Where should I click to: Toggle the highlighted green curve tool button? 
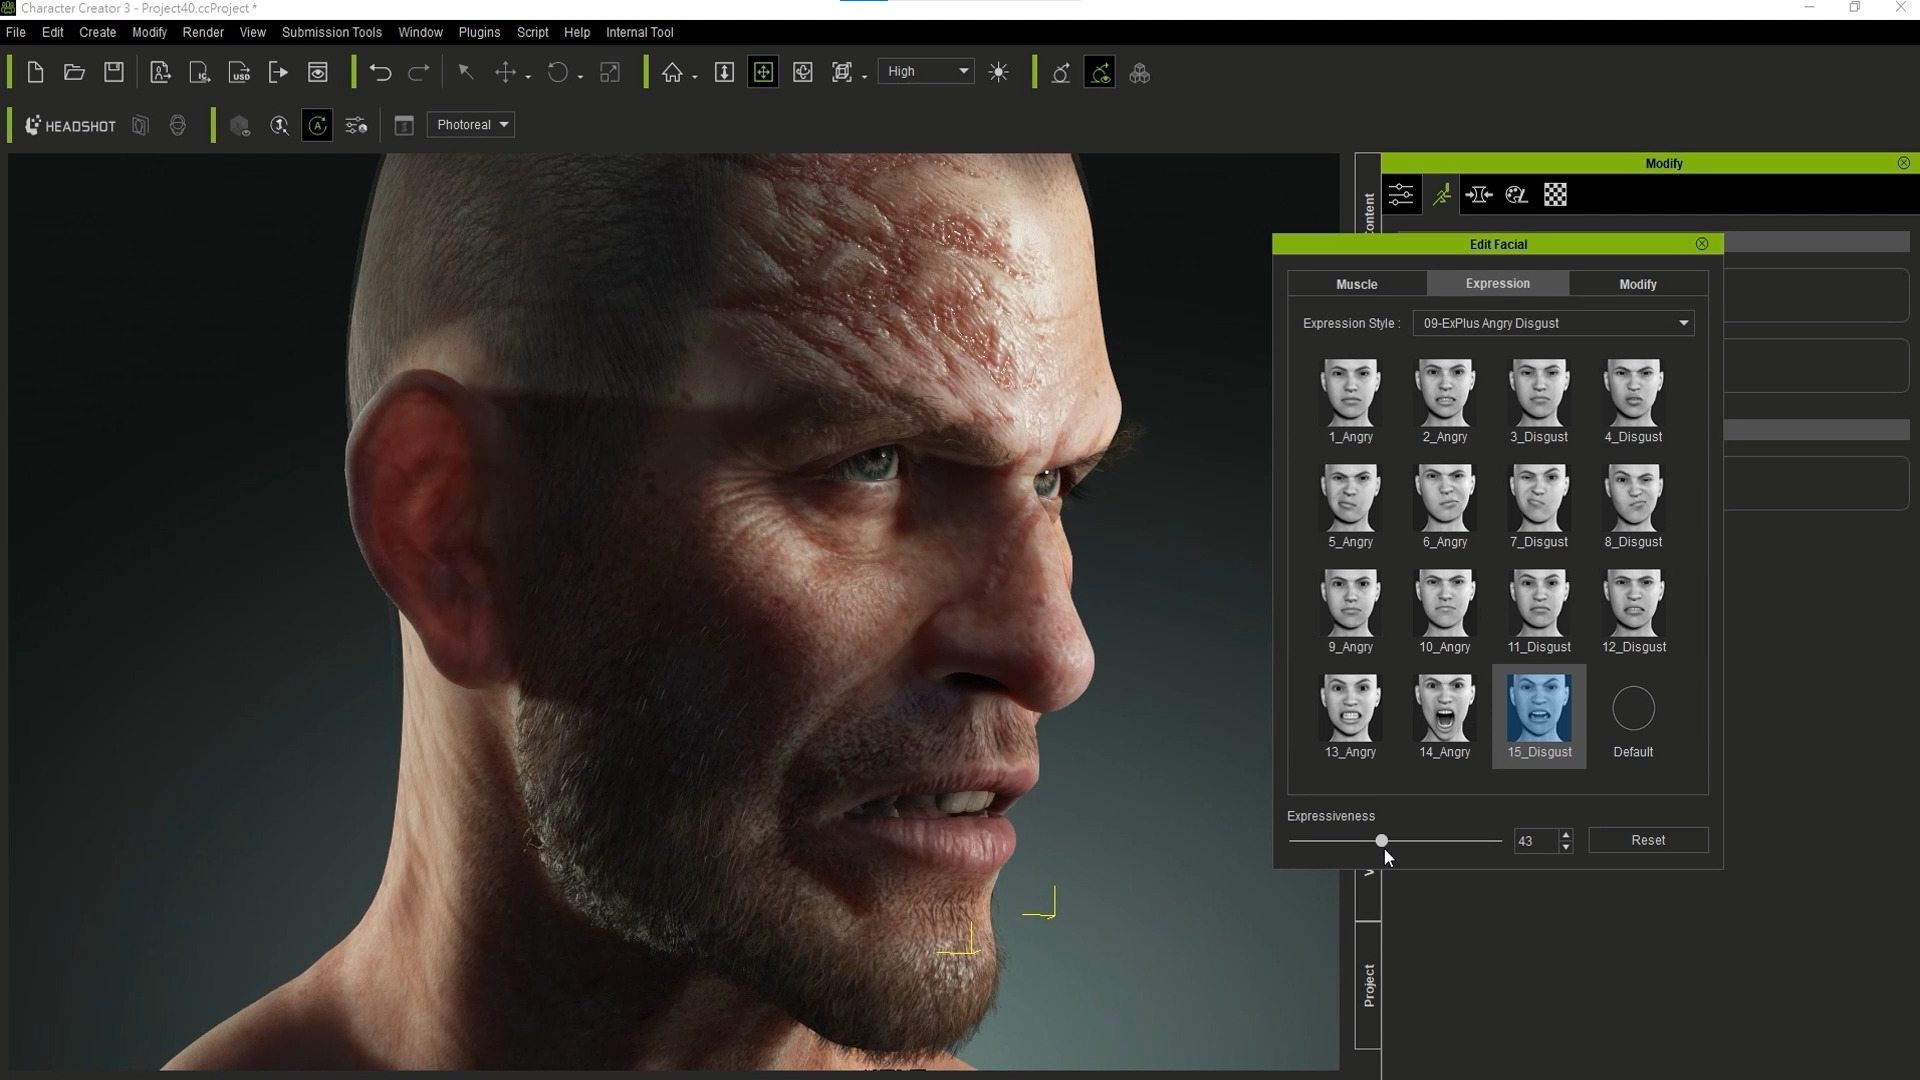pos(1100,72)
